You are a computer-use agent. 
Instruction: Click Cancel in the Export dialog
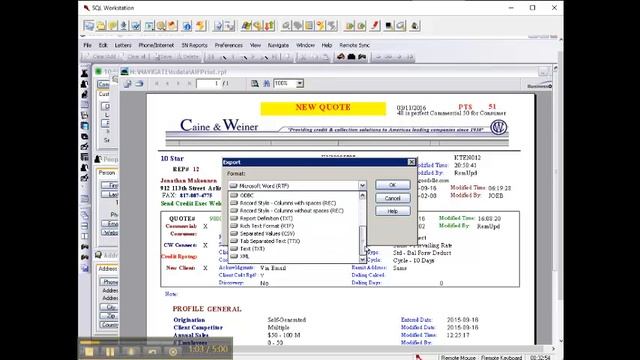point(393,198)
